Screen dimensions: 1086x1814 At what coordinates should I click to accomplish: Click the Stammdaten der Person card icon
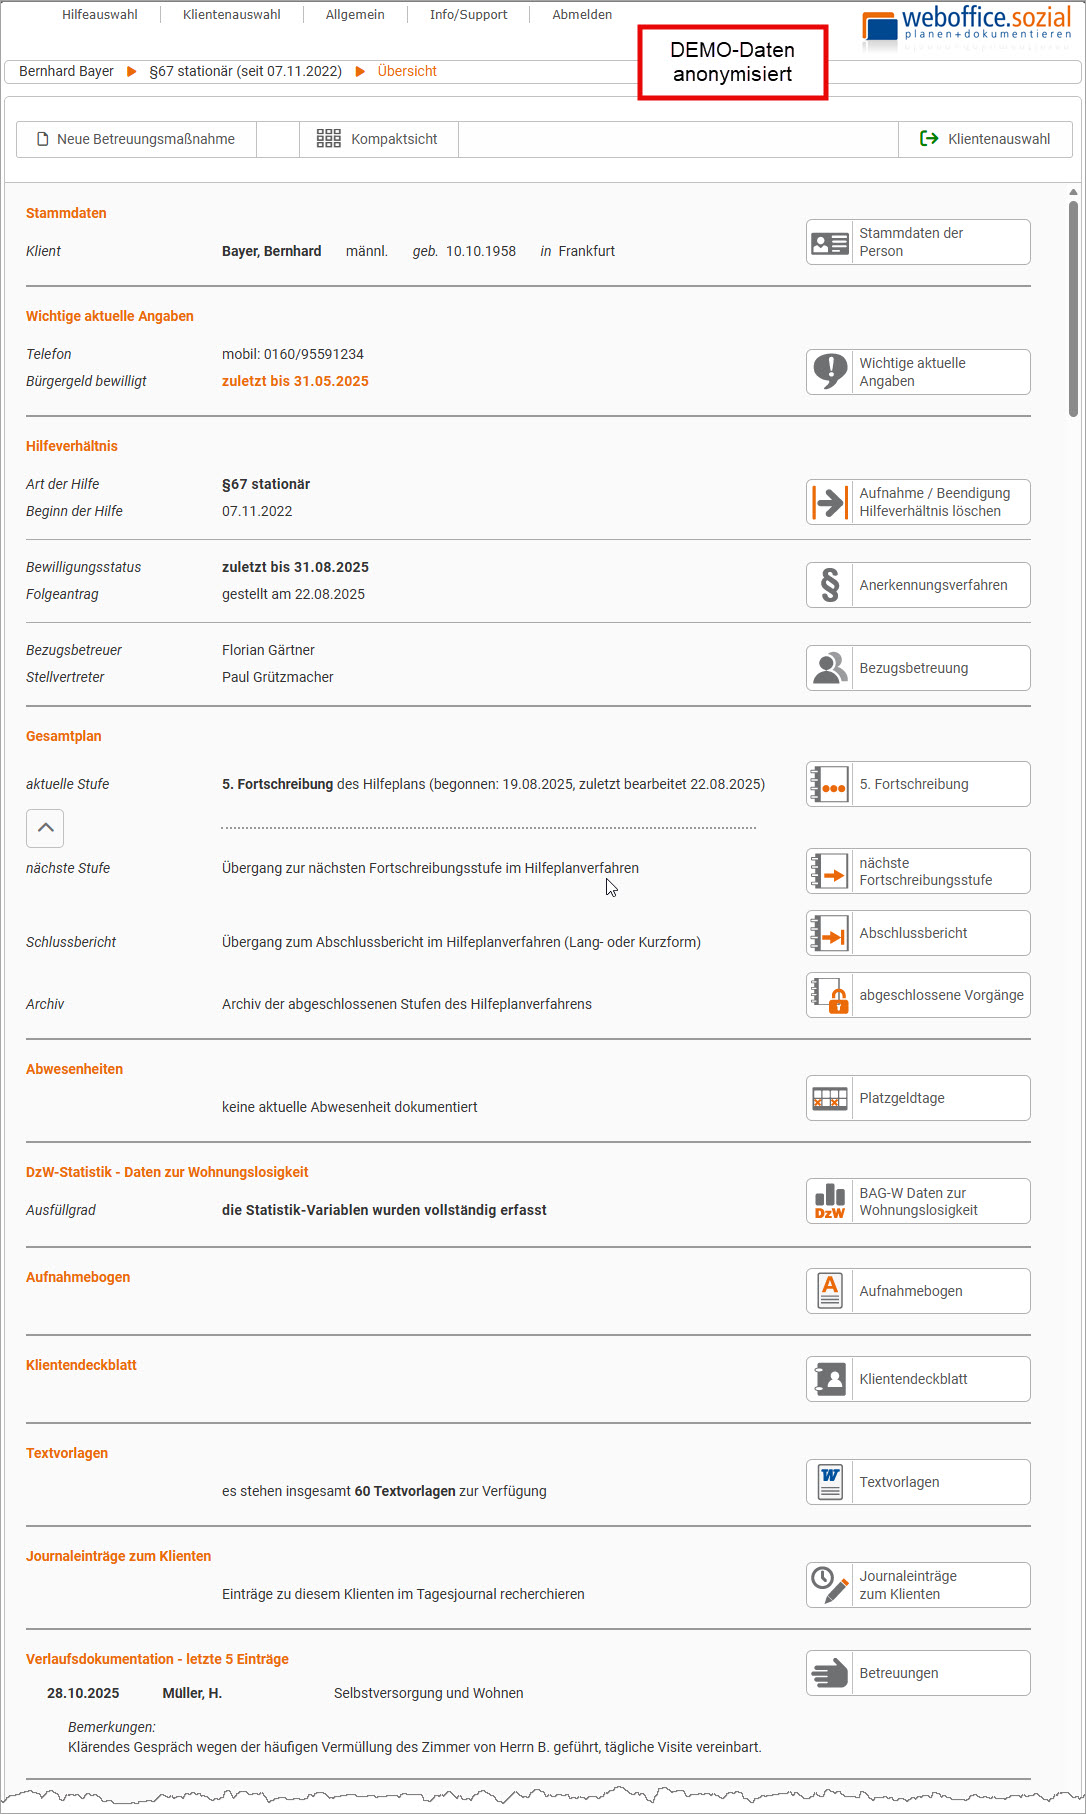(830, 243)
